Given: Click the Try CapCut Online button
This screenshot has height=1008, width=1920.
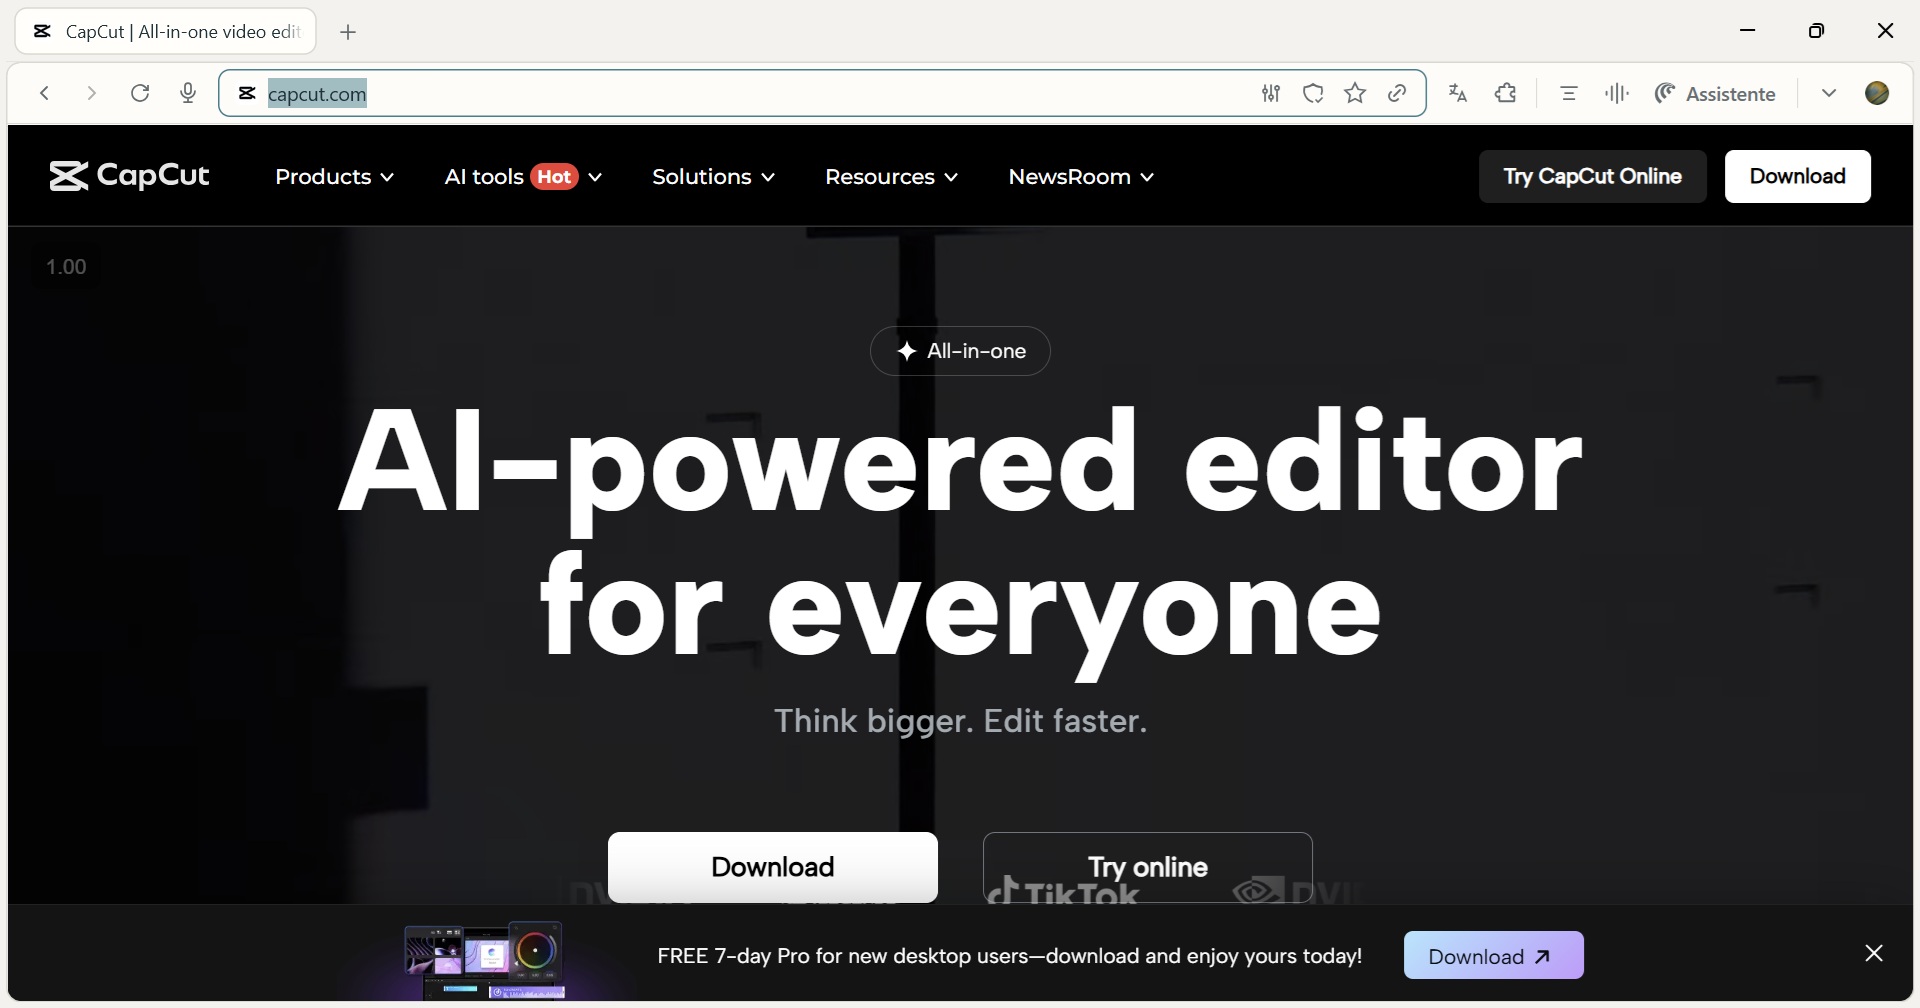Looking at the screenshot, I should (1592, 177).
